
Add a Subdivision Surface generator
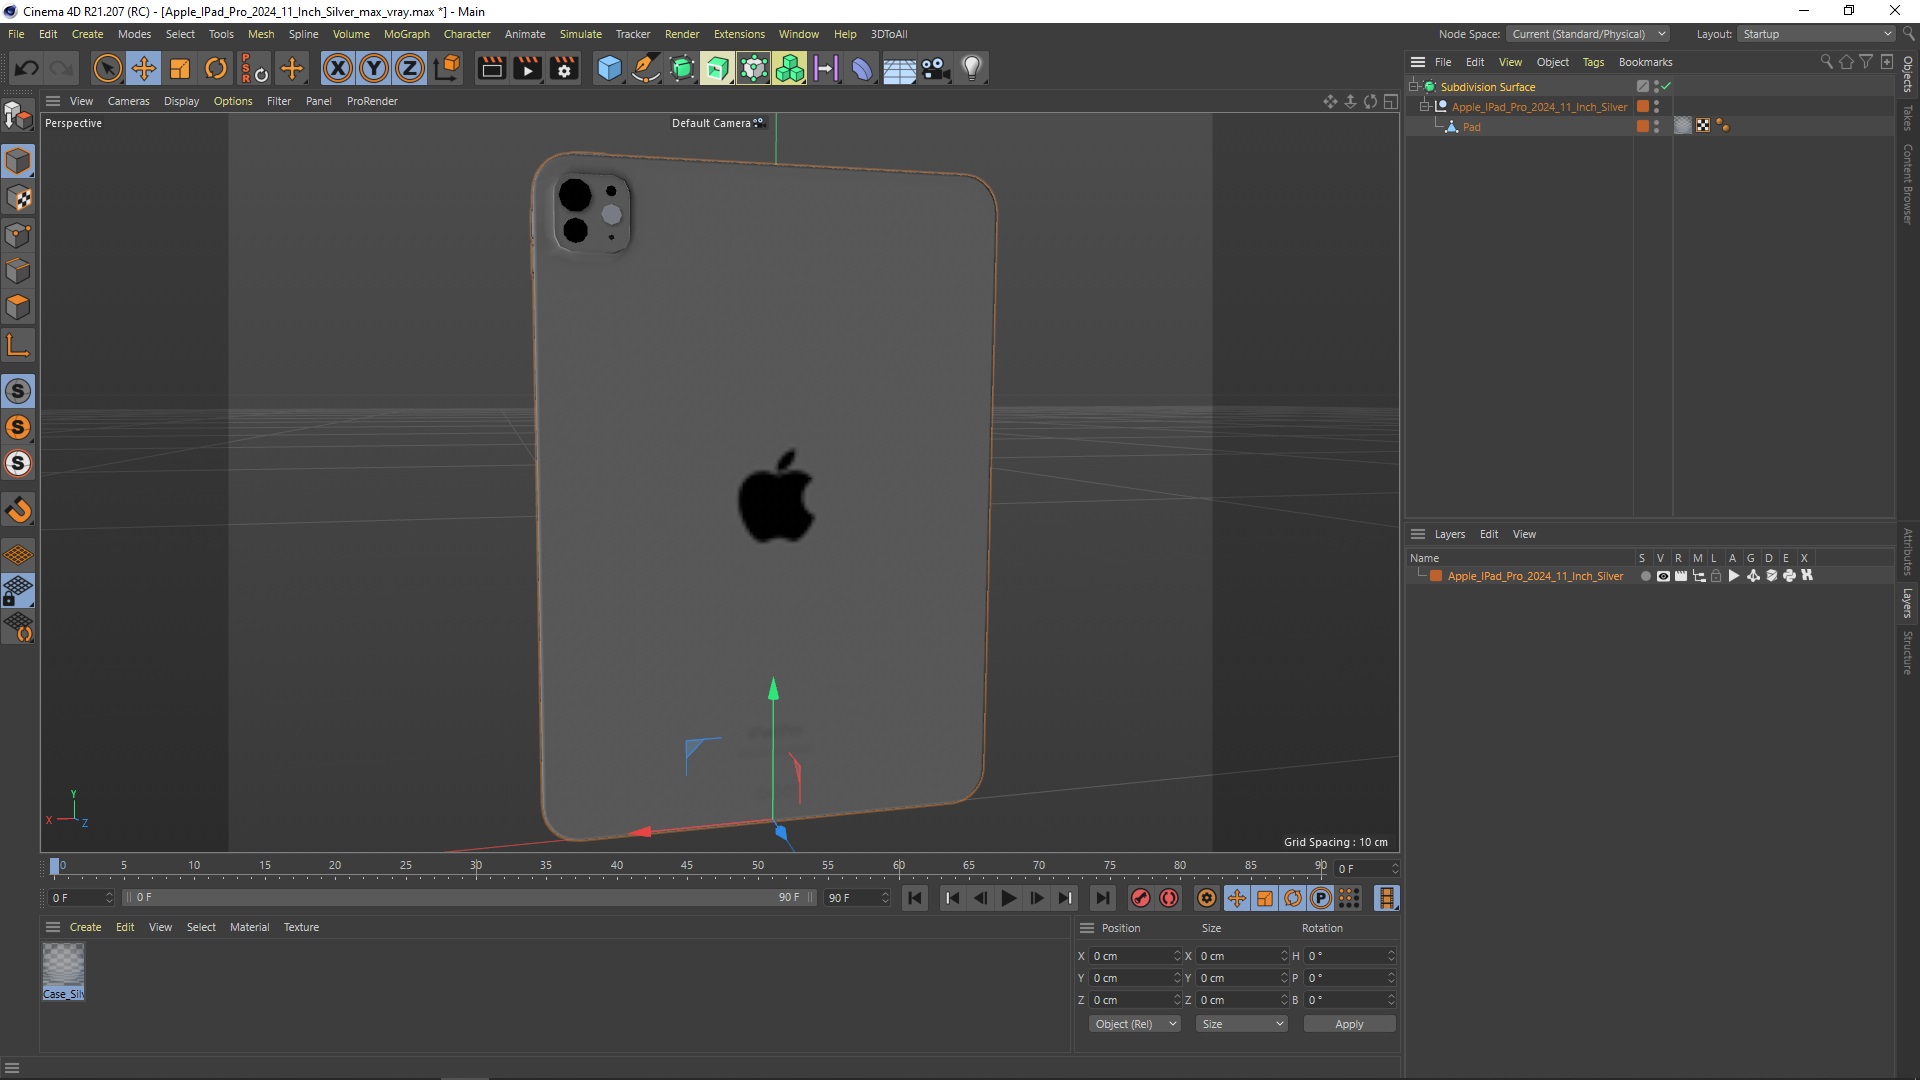[x=682, y=68]
